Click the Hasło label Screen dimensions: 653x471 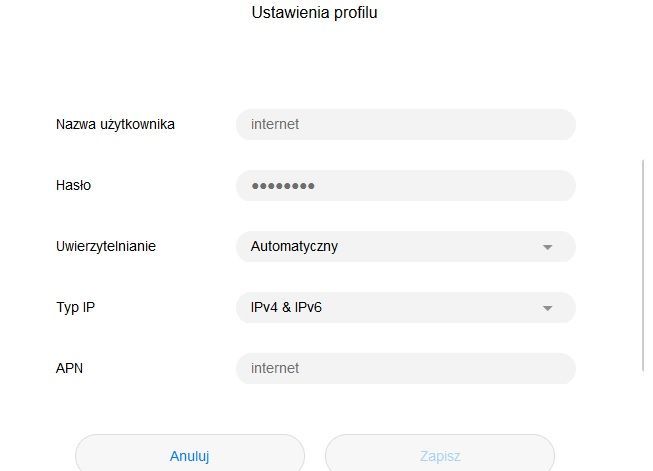tap(74, 185)
